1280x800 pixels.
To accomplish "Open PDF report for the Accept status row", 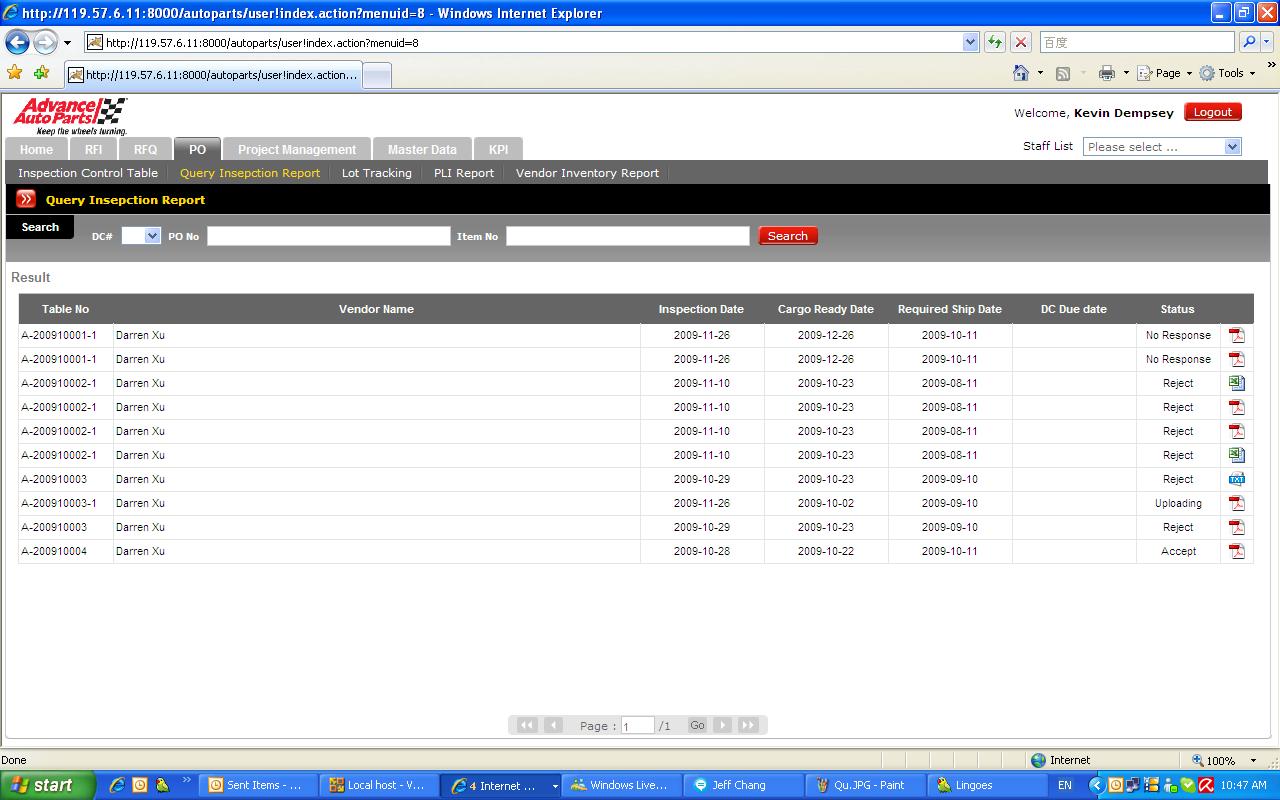I will 1236,551.
